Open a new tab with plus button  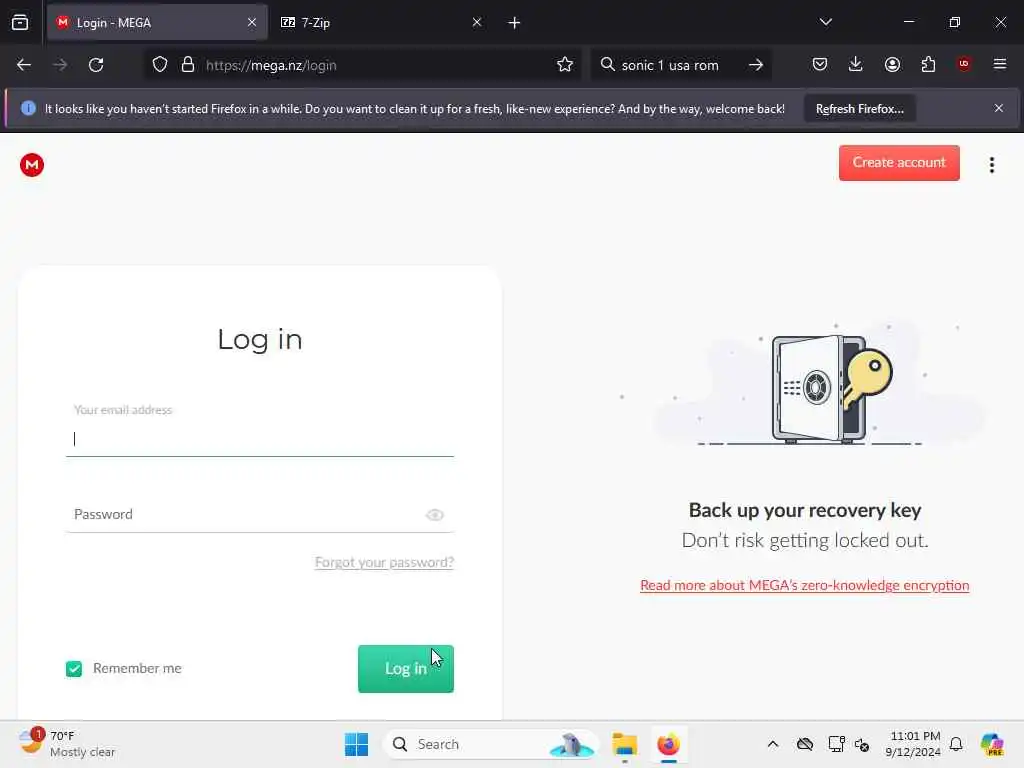click(515, 23)
